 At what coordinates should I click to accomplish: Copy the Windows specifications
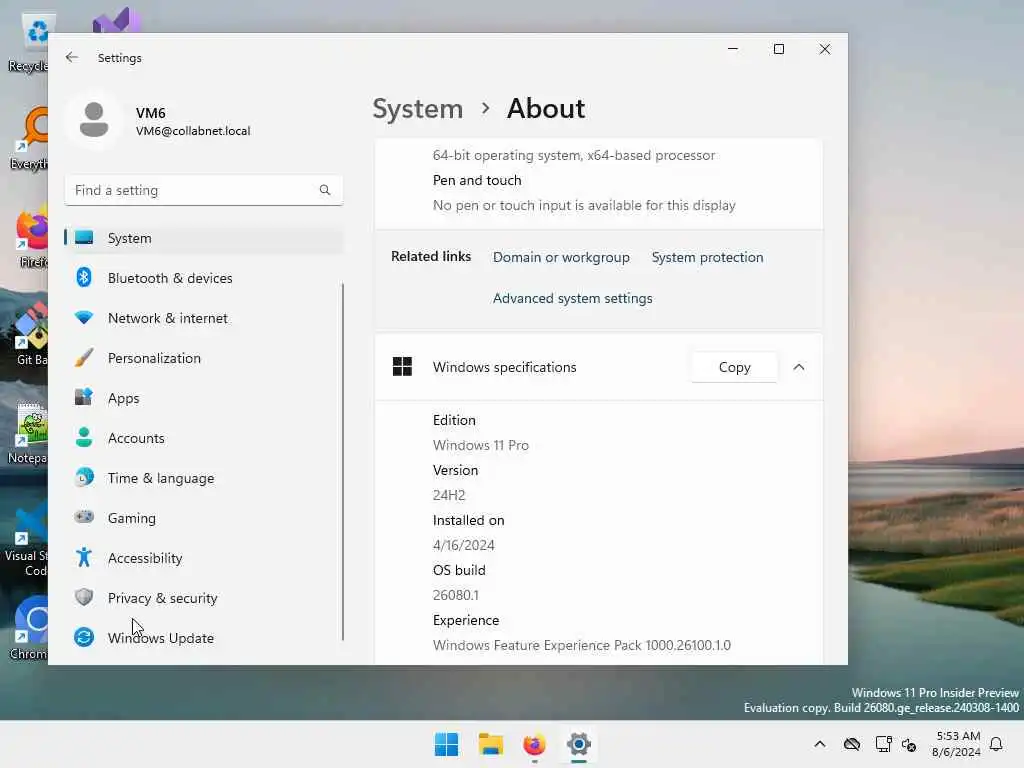click(x=734, y=367)
